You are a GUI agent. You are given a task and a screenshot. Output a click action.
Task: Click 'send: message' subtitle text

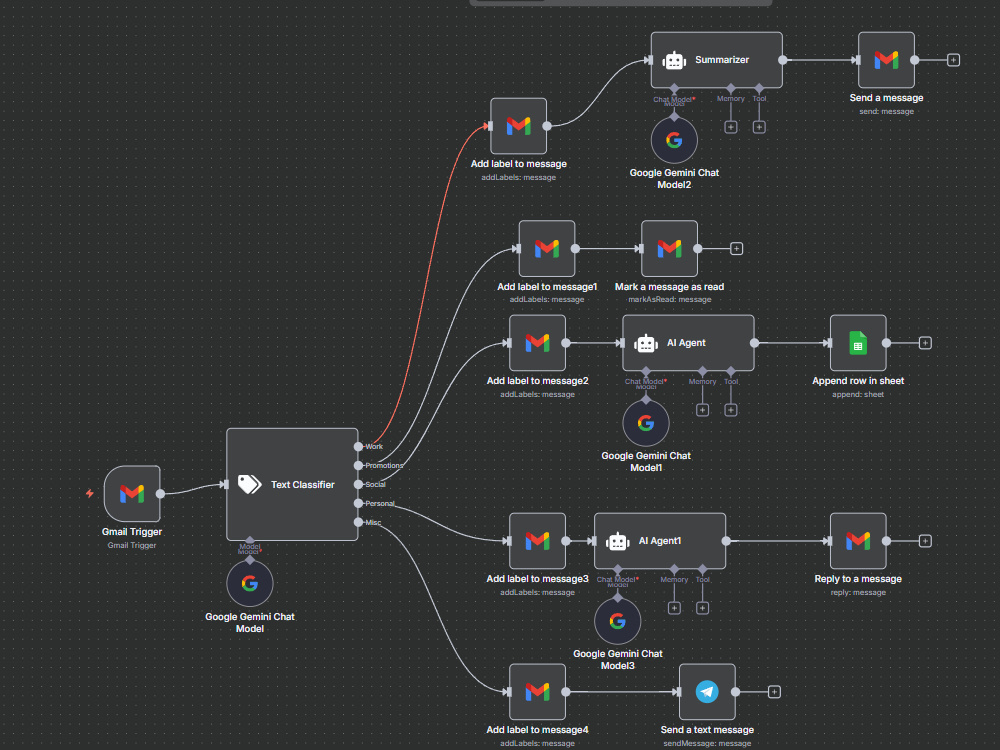pyautogui.click(x=886, y=111)
